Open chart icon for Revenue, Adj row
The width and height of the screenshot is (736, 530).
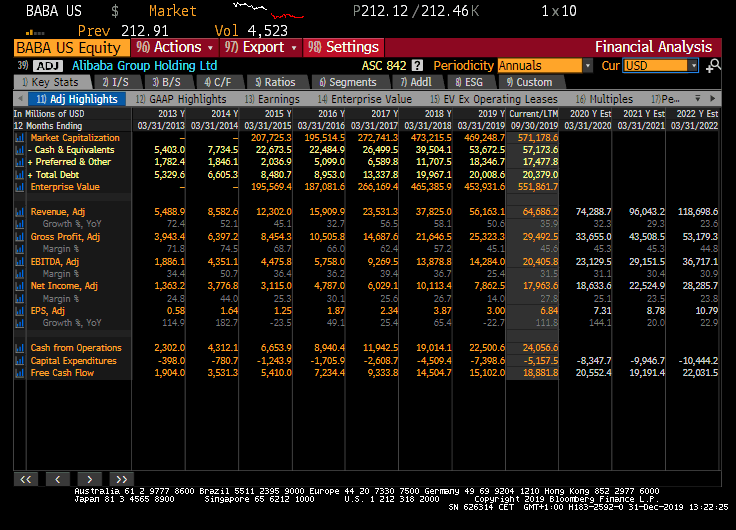point(20,212)
